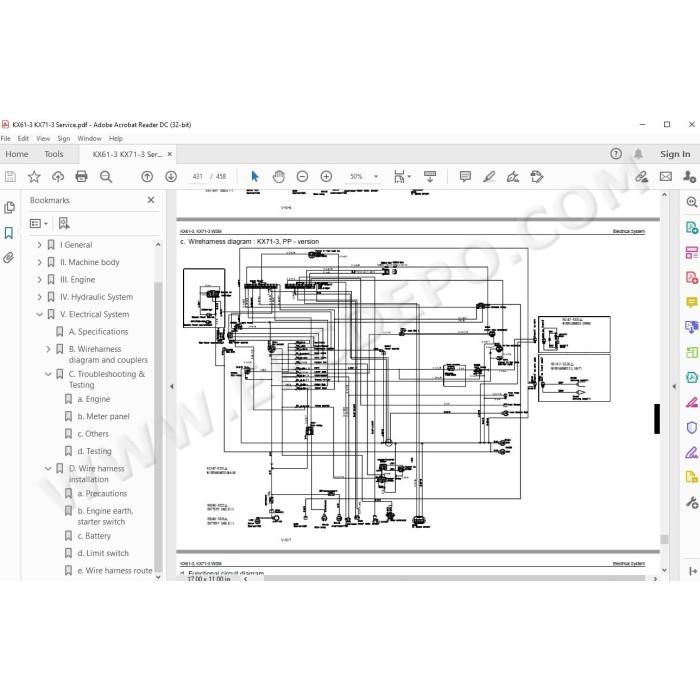The width and height of the screenshot is (700, 700).
Task: Add star bookmark to document
Action: click(34, 177)
